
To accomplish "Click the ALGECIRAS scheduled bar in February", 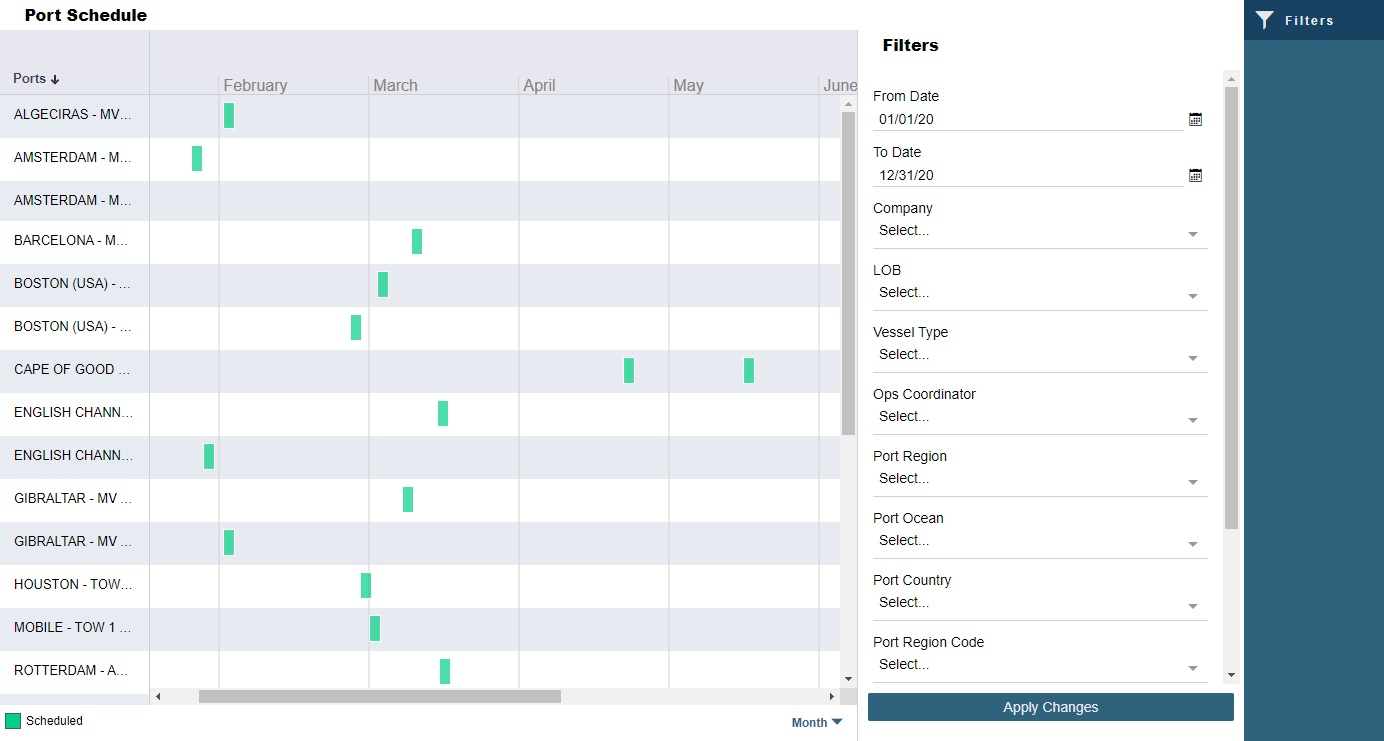I will [229, 115].
